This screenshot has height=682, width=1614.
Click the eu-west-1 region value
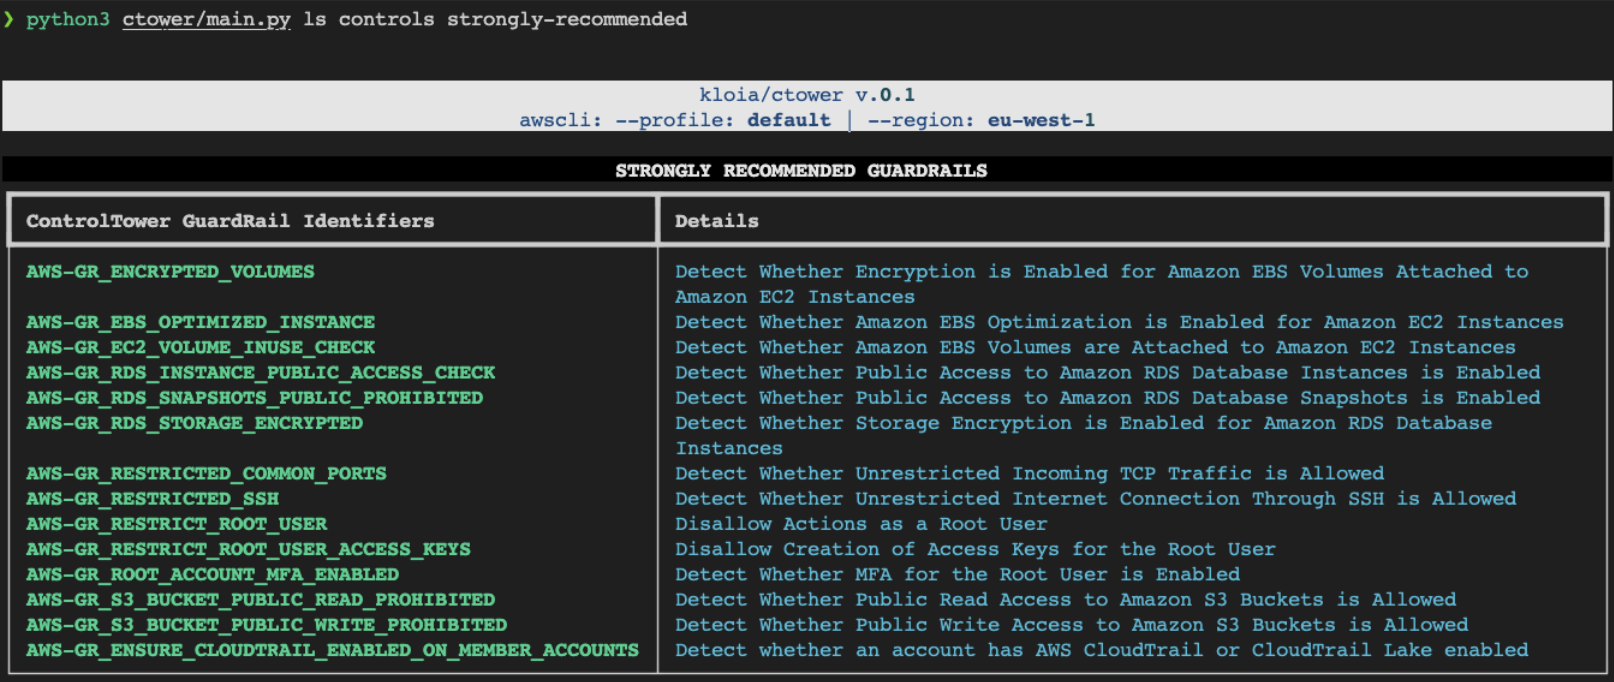pos(1041,120)
